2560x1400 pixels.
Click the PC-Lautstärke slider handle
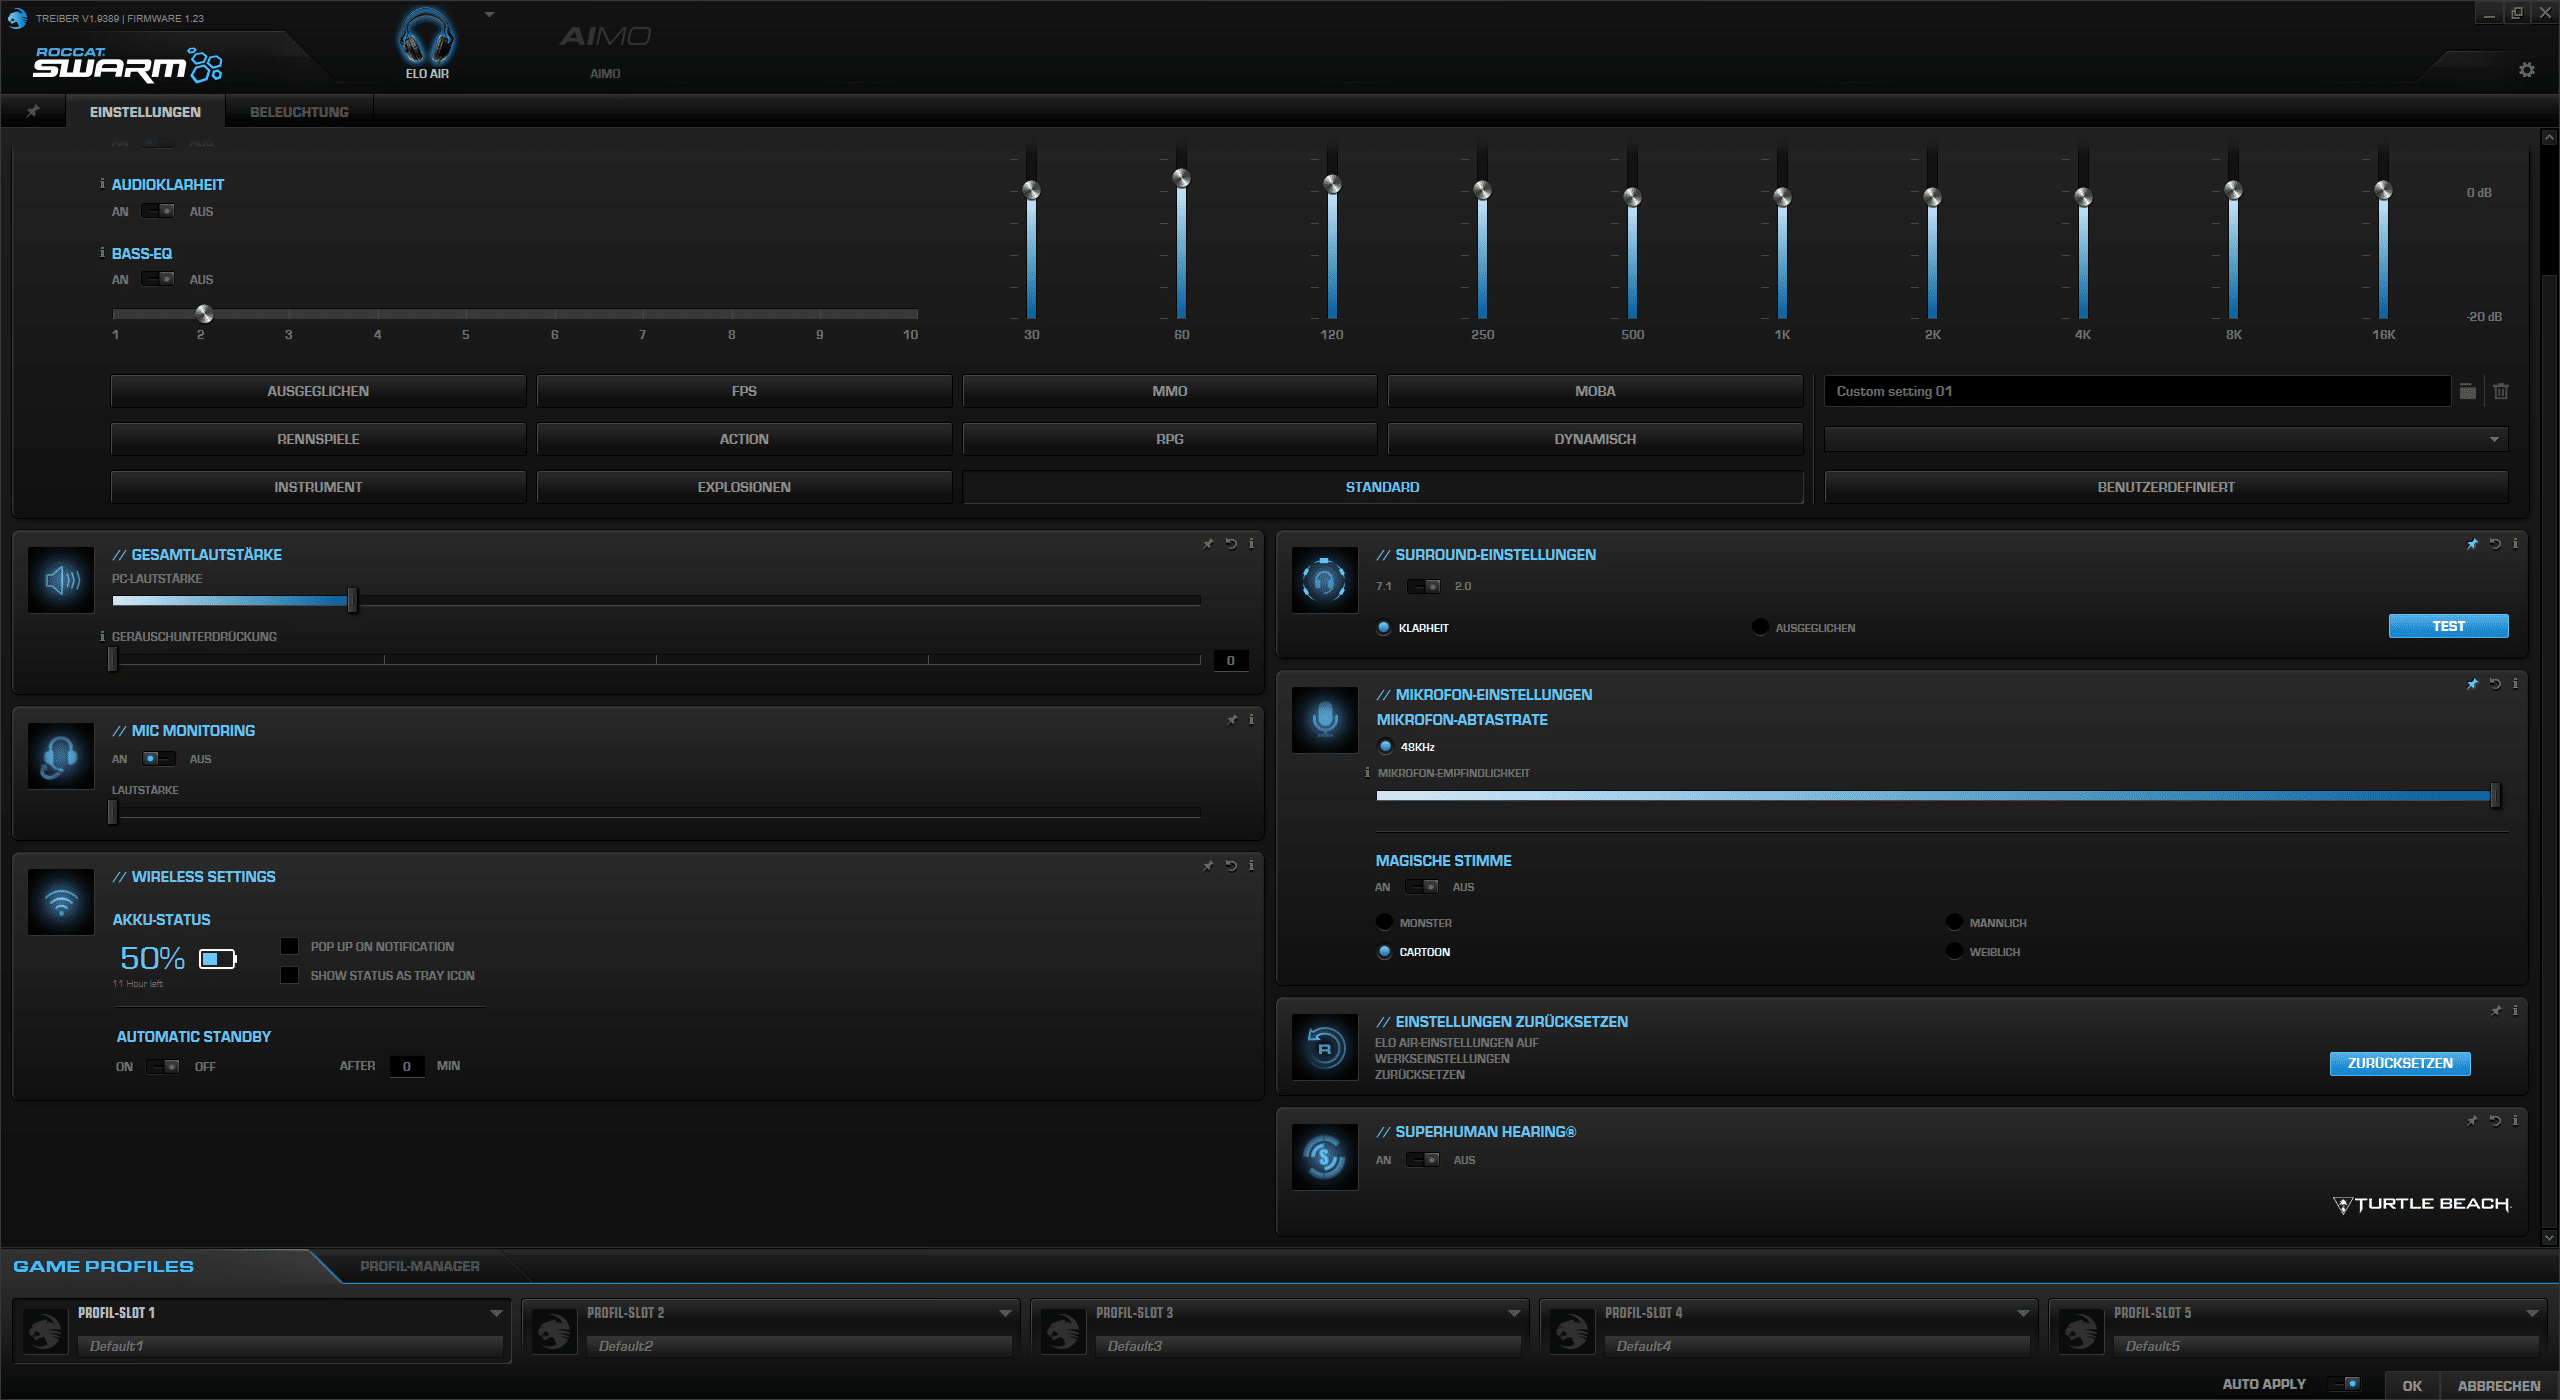tap(352, 600)
